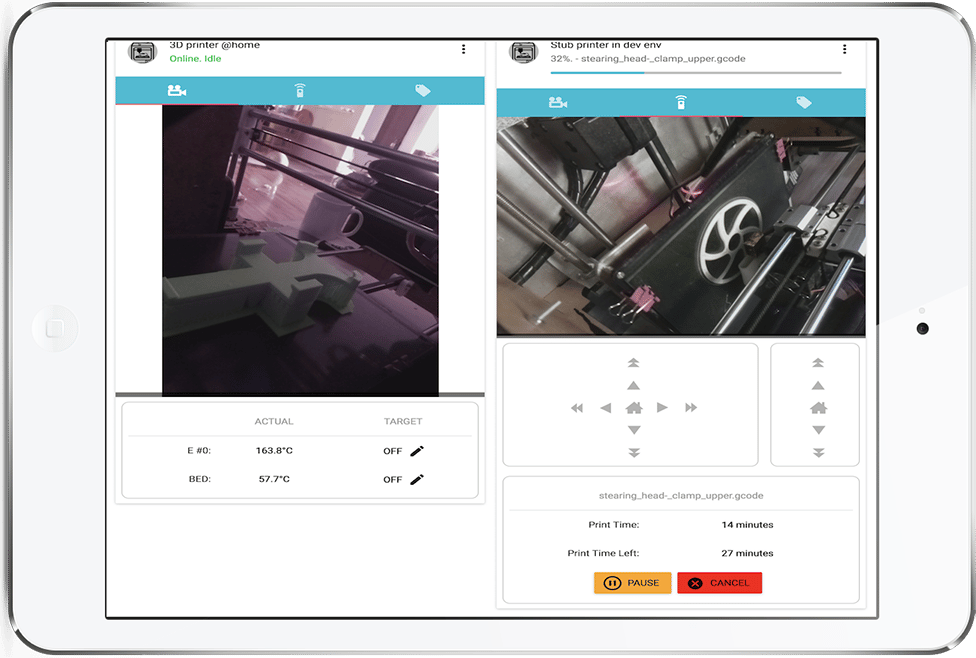Open the Stub printer options menu
This screenshot has width=976, height=658.
(x=844, y=49)
